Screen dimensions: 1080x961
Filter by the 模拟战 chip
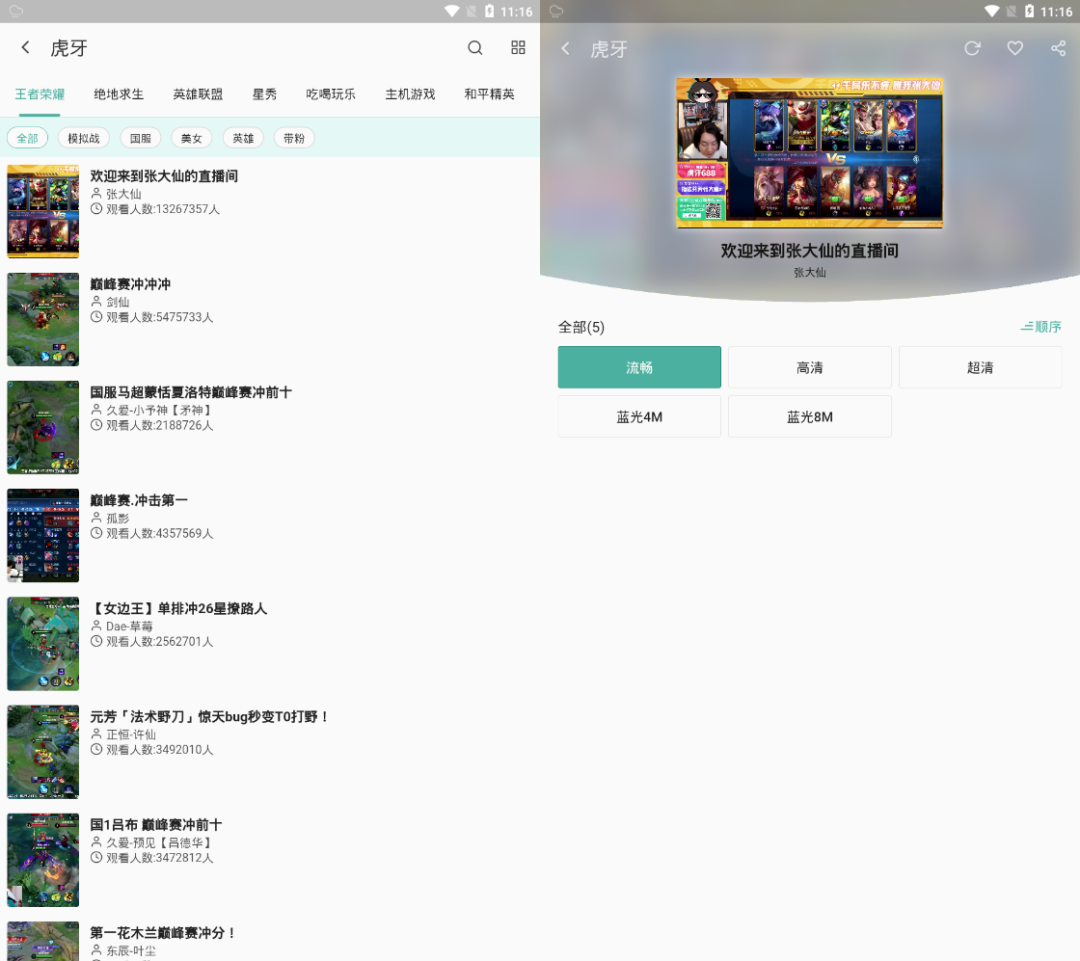tap(83, 138)
